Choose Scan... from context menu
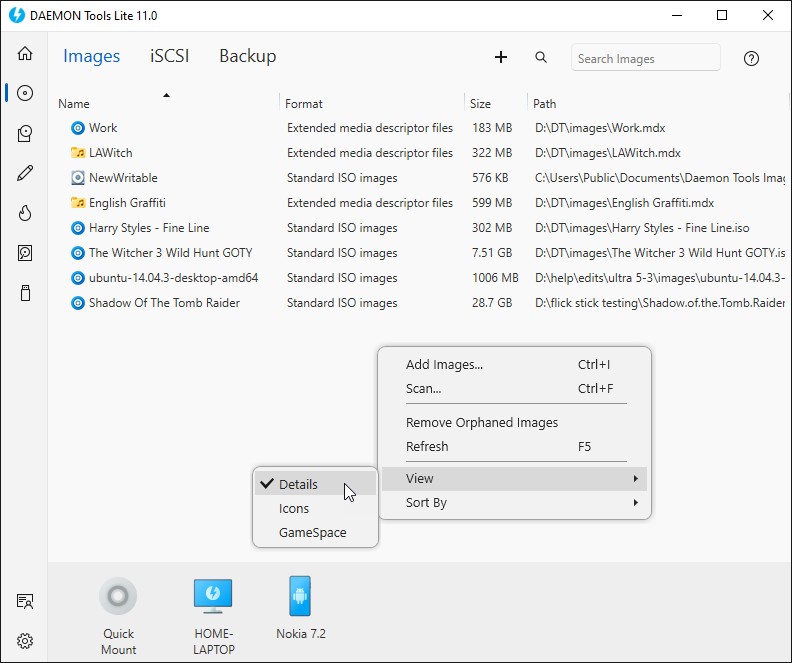 click(x=514, y=389)
